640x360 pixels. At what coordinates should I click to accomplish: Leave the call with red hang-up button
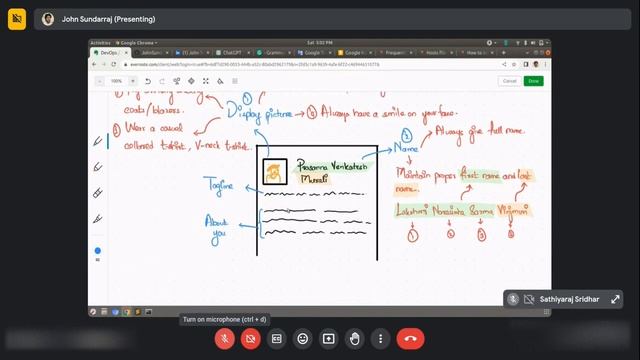click(410, 339)
